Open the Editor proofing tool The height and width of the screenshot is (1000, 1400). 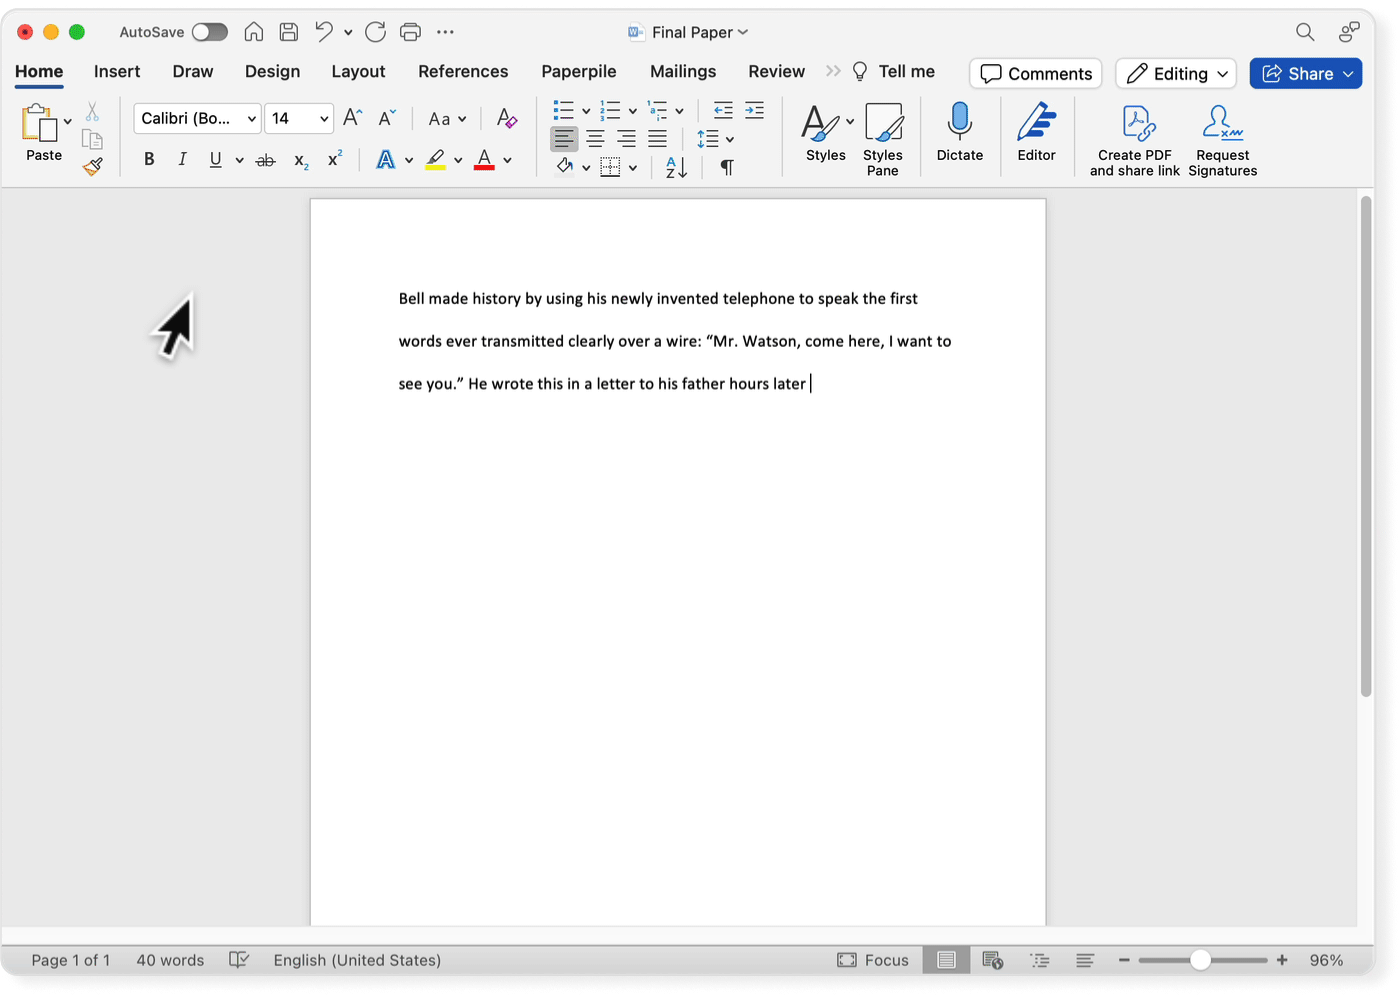(x=1036, y=132)
